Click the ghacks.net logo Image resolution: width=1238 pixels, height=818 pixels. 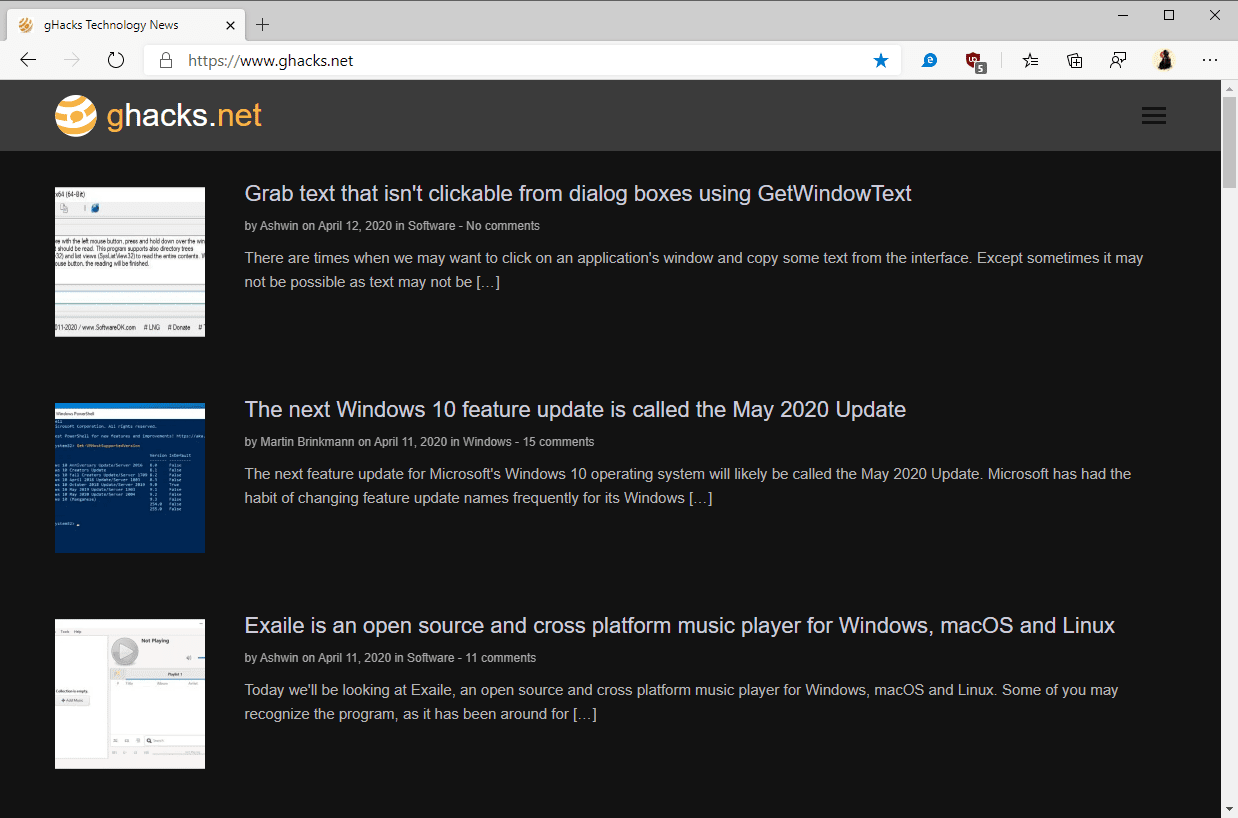point(158,116)
